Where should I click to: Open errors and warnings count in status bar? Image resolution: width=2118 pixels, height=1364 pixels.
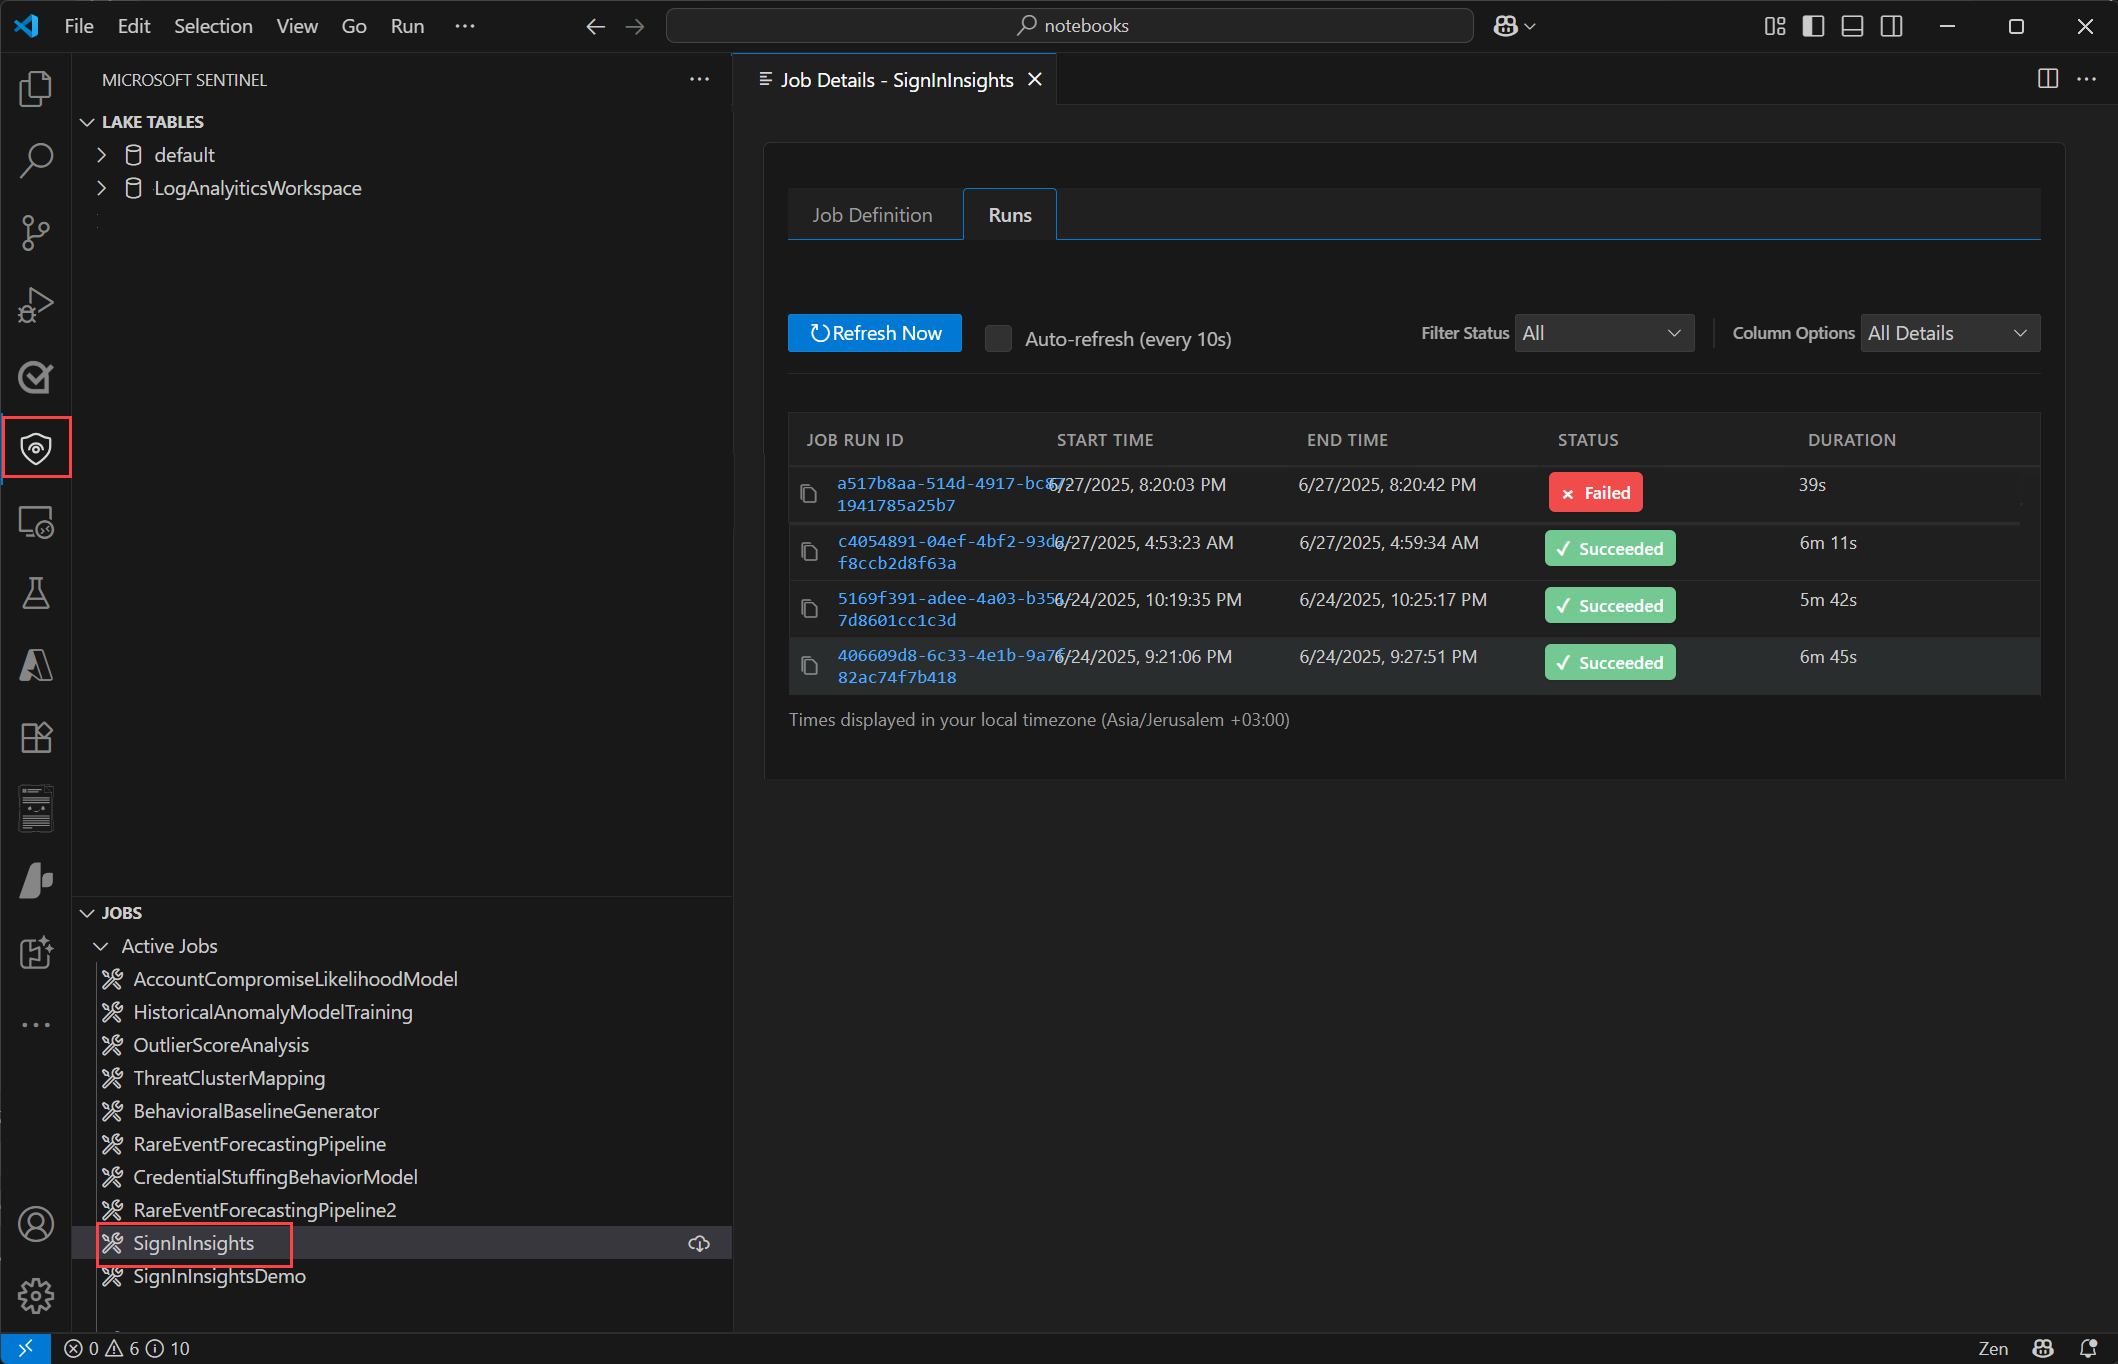pos(127,1348)
